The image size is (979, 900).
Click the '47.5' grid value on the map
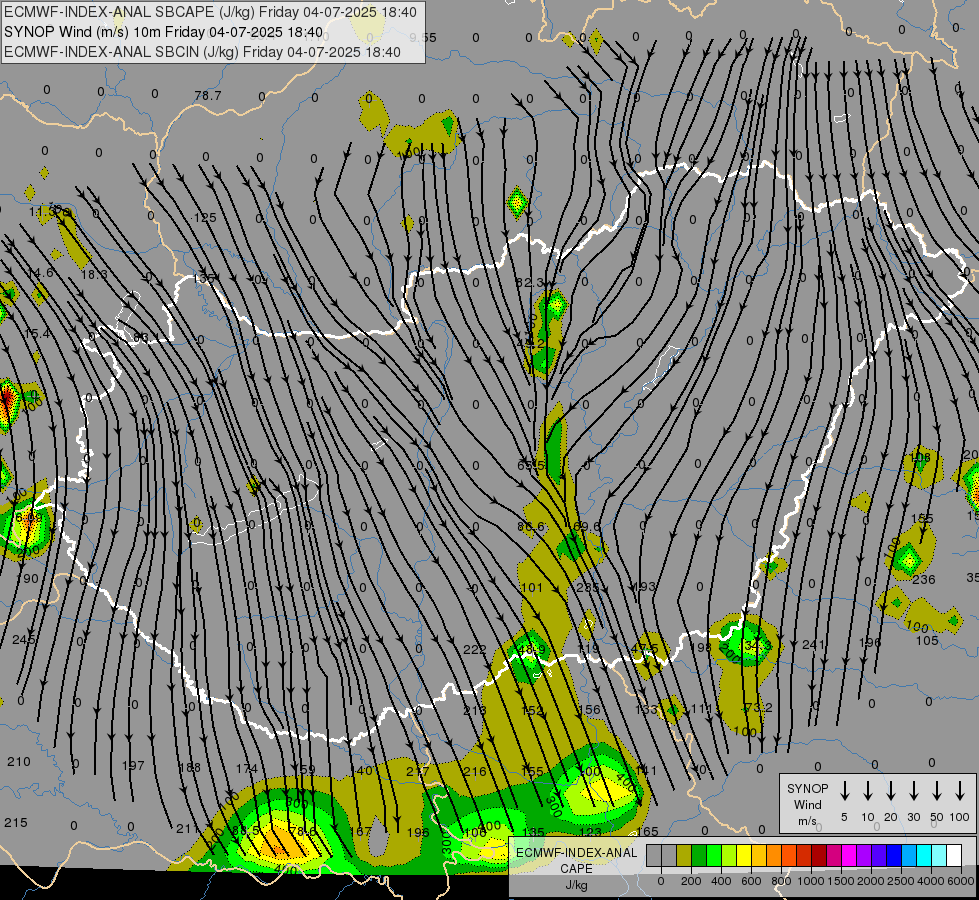coord(645,648)
